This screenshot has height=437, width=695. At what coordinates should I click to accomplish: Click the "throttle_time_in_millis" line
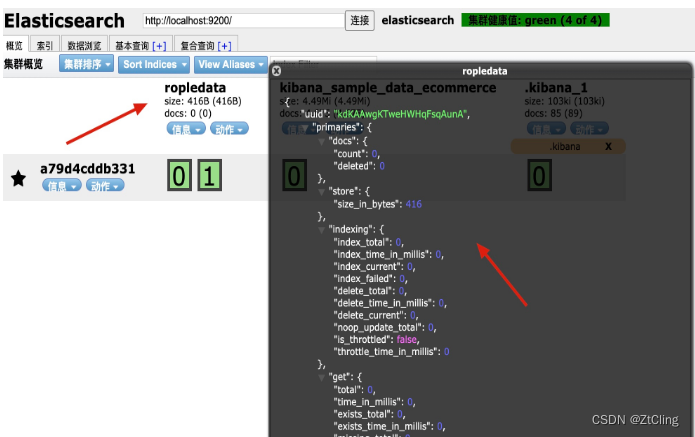click(391, 352)
